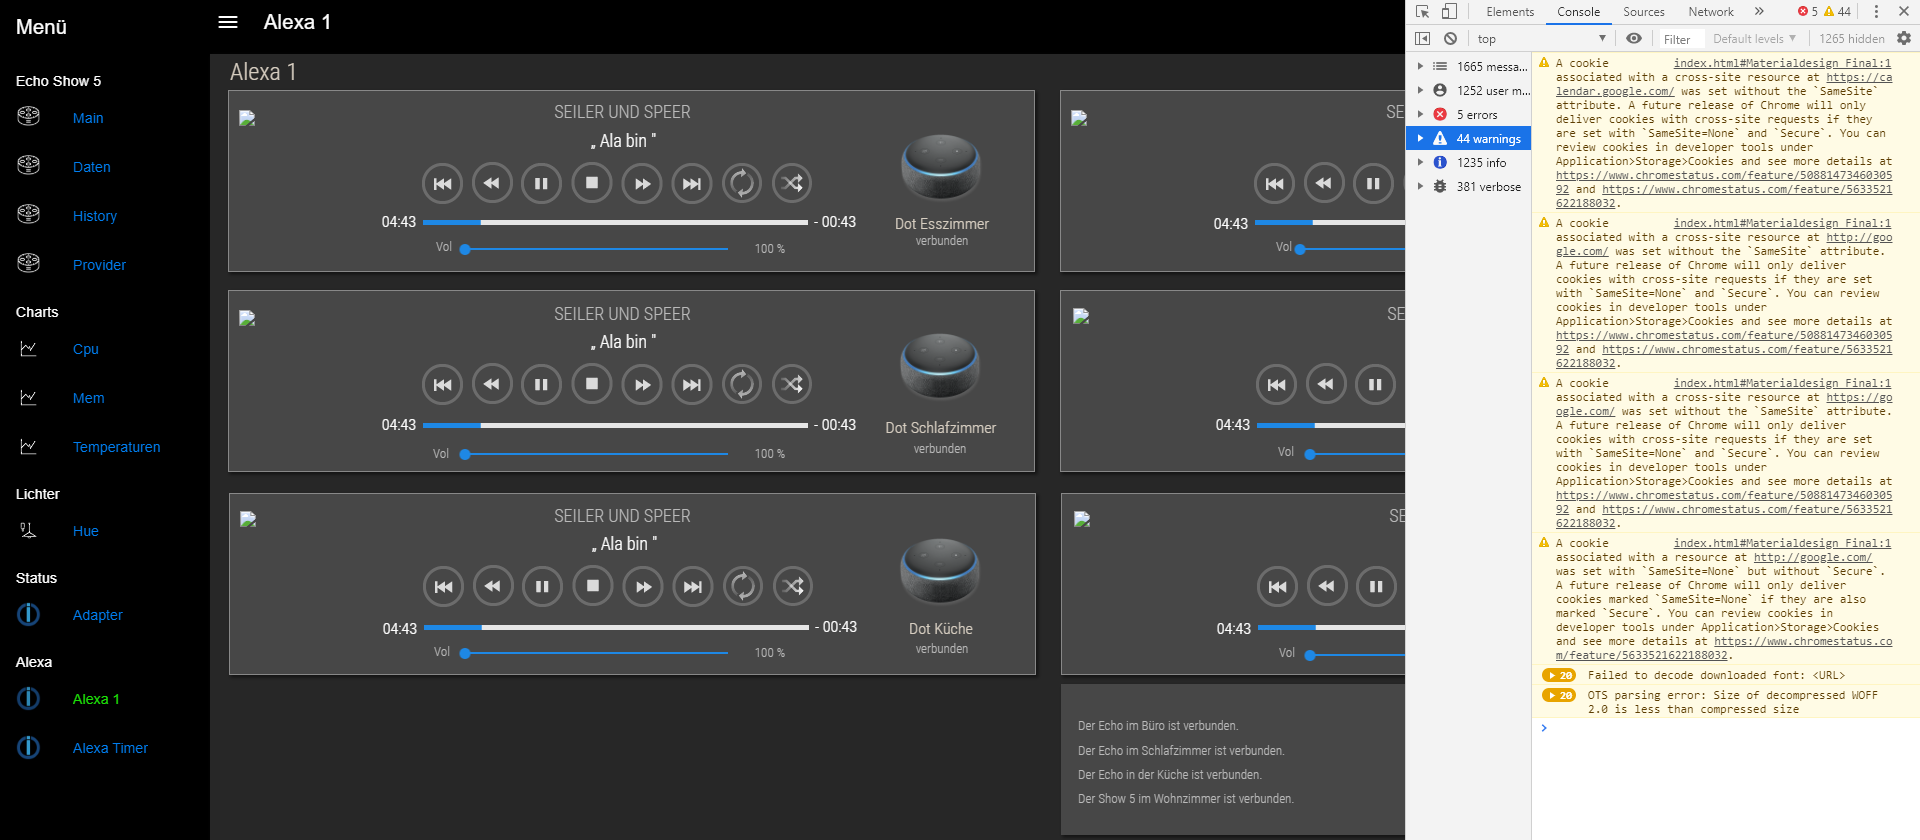Switch to the Console tab in DevTools
This screenshot has width=1920, height=840.
[1578, 12]
